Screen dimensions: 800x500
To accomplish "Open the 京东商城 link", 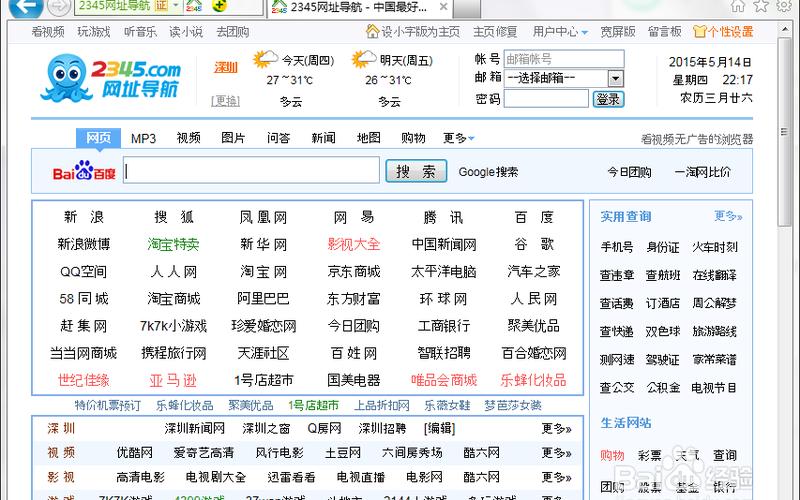I will 354,271.
